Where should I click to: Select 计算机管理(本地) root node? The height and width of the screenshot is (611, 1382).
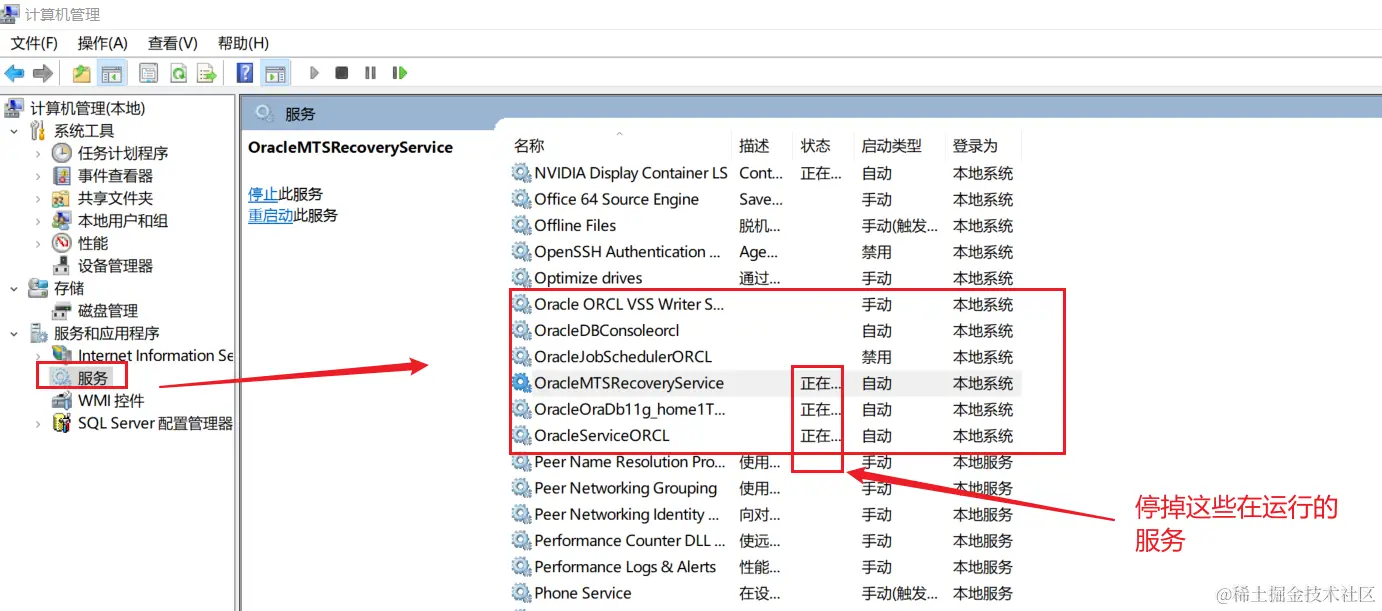(x=87, y=108)
